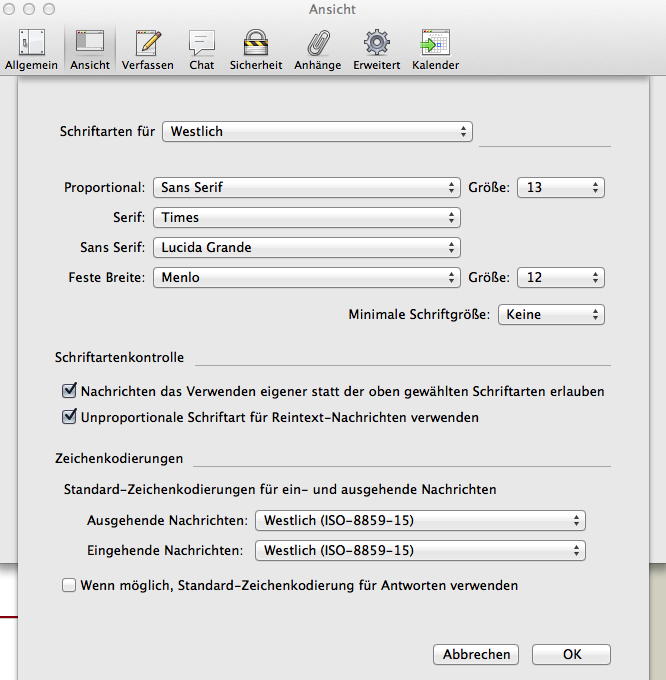
Task: Open the Ausgehende Nachrichten encoding dropdown
Action: click(x=420, y=520)
